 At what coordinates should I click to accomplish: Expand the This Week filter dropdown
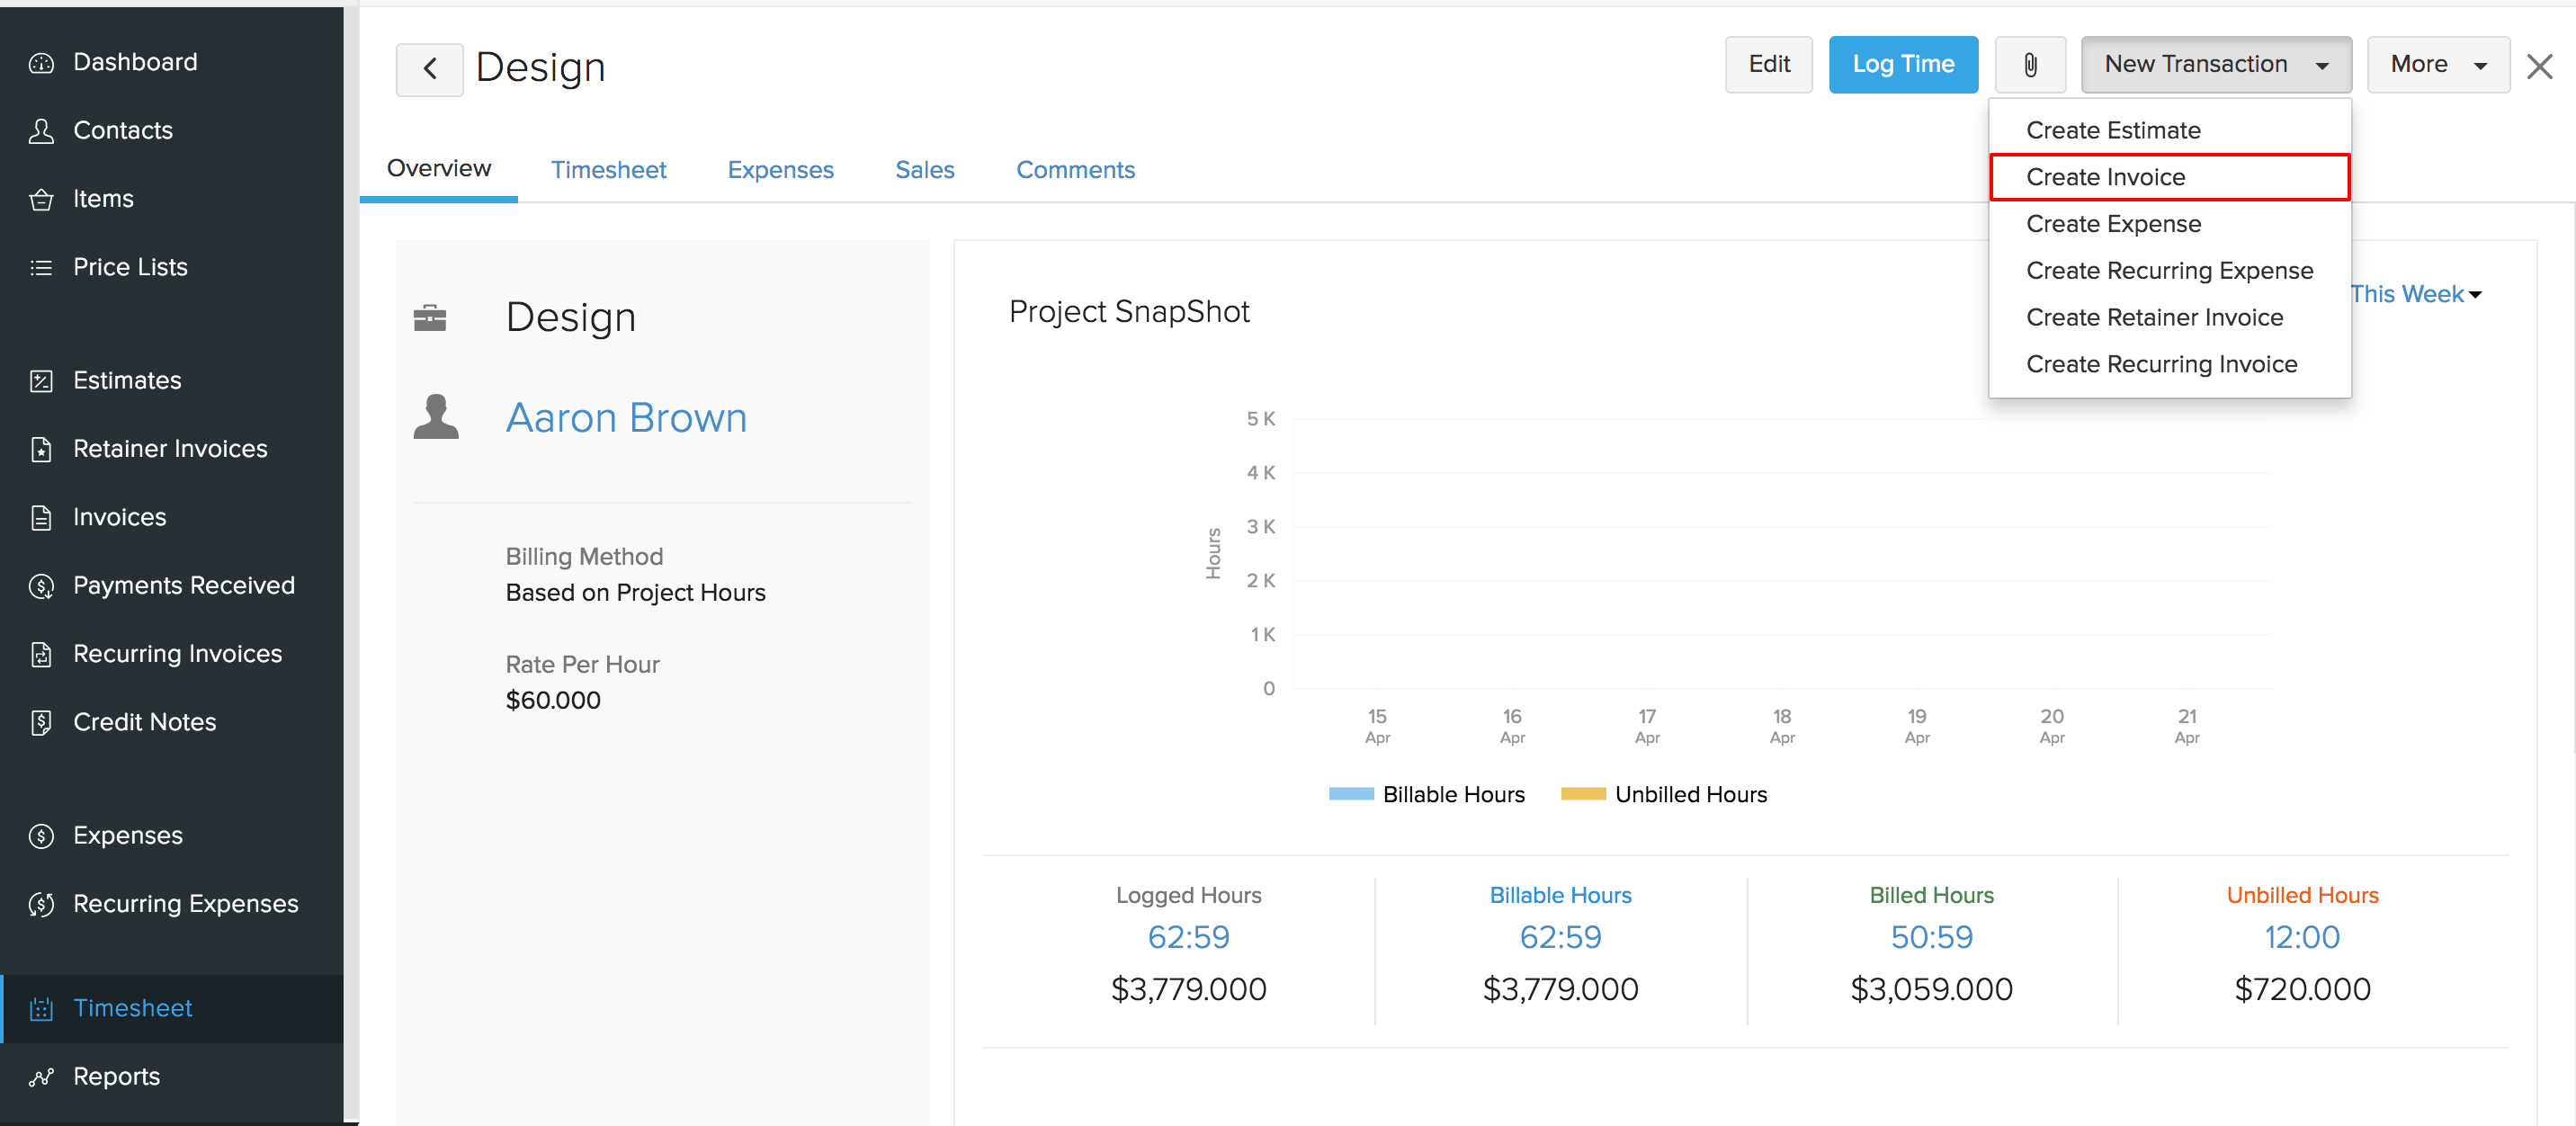[2419, 294]
